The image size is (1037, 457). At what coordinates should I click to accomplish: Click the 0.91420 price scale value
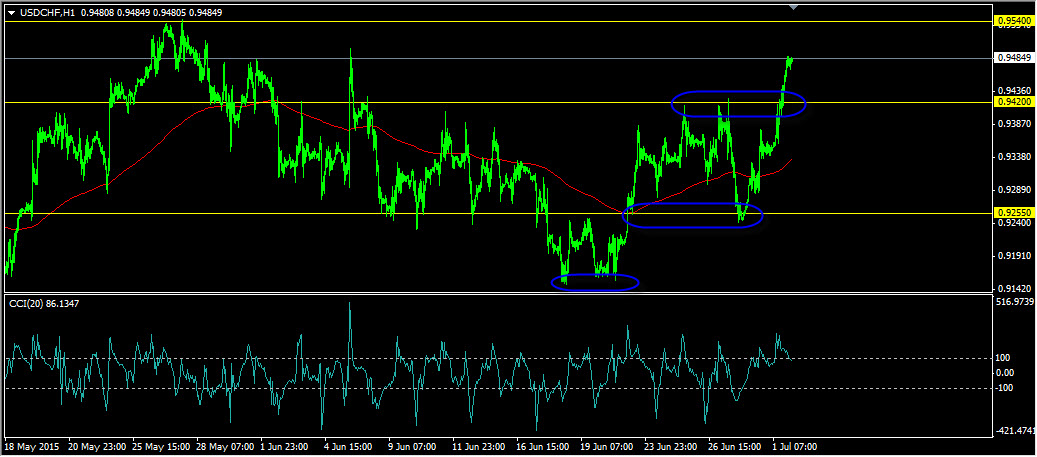1013,288
